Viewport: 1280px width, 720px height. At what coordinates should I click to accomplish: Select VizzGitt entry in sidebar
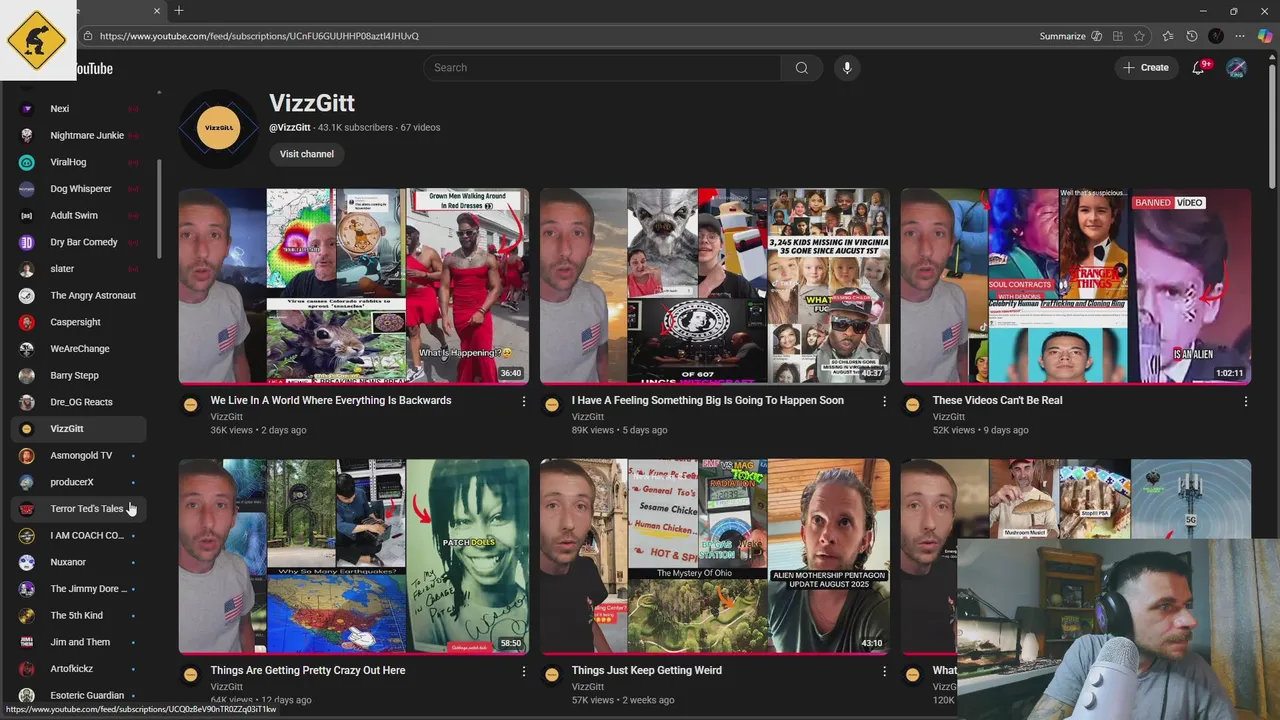point(78,429)
